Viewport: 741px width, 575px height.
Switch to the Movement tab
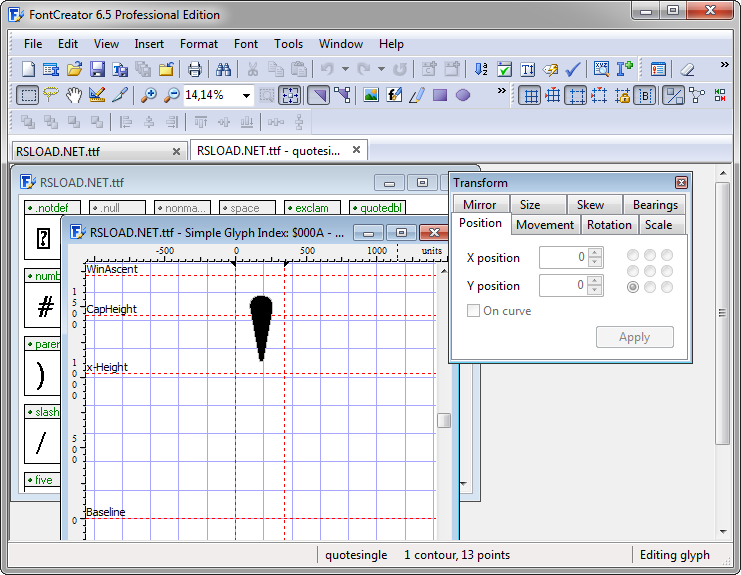[545, 224]
